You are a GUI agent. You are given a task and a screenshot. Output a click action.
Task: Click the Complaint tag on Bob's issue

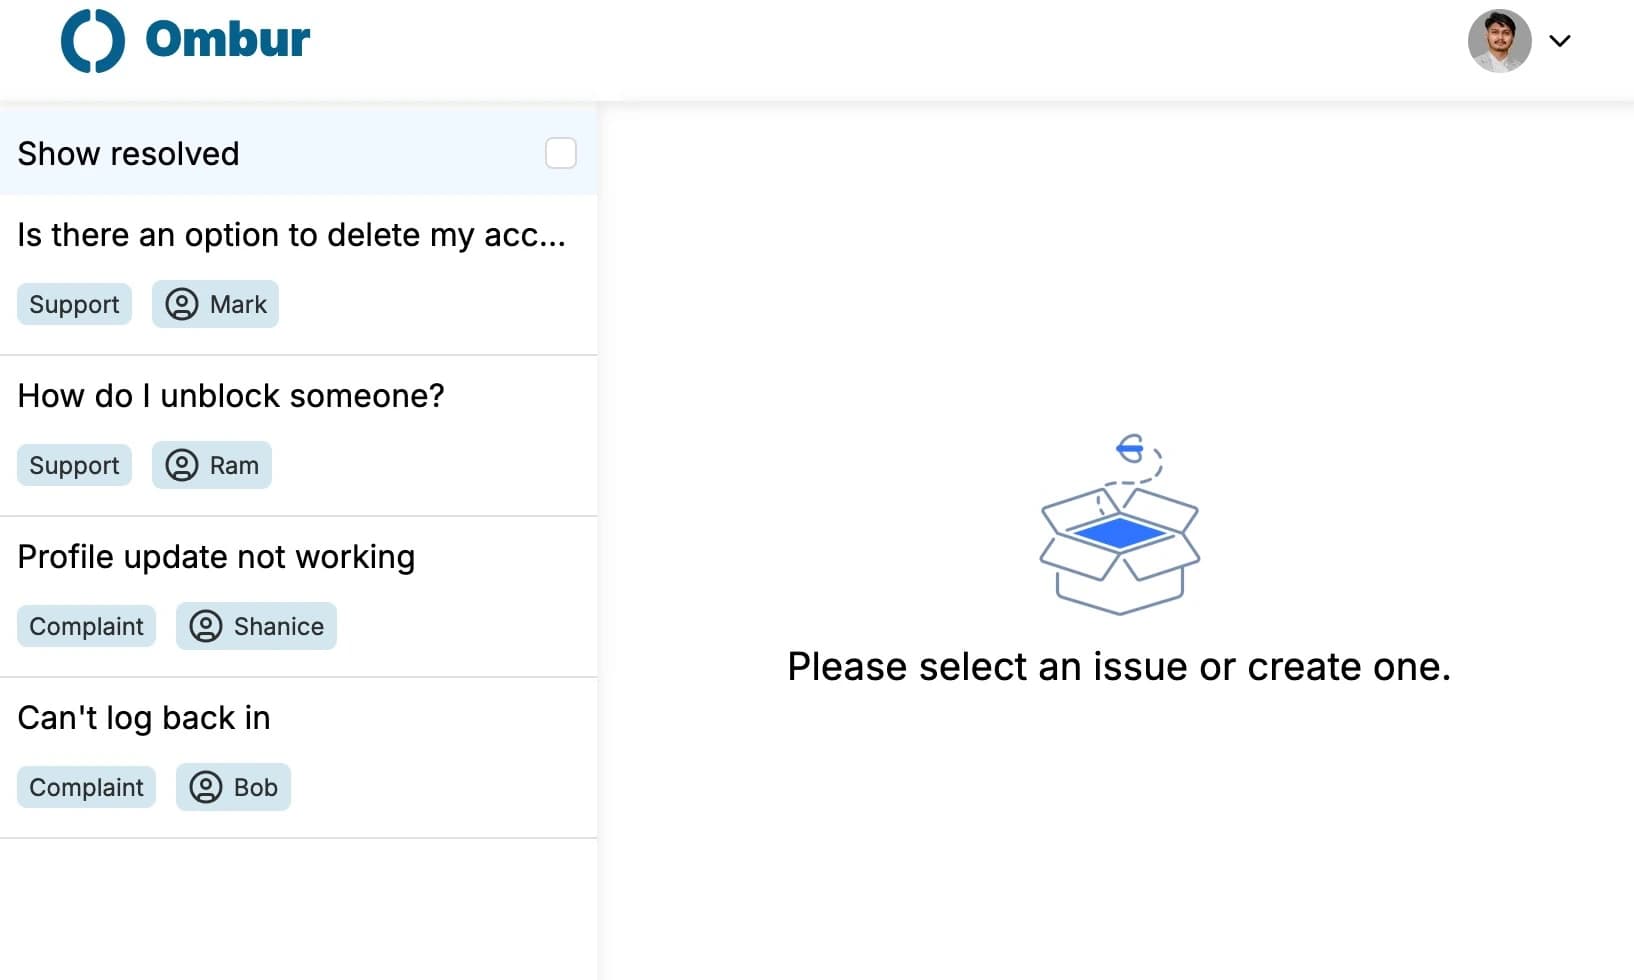86,787
